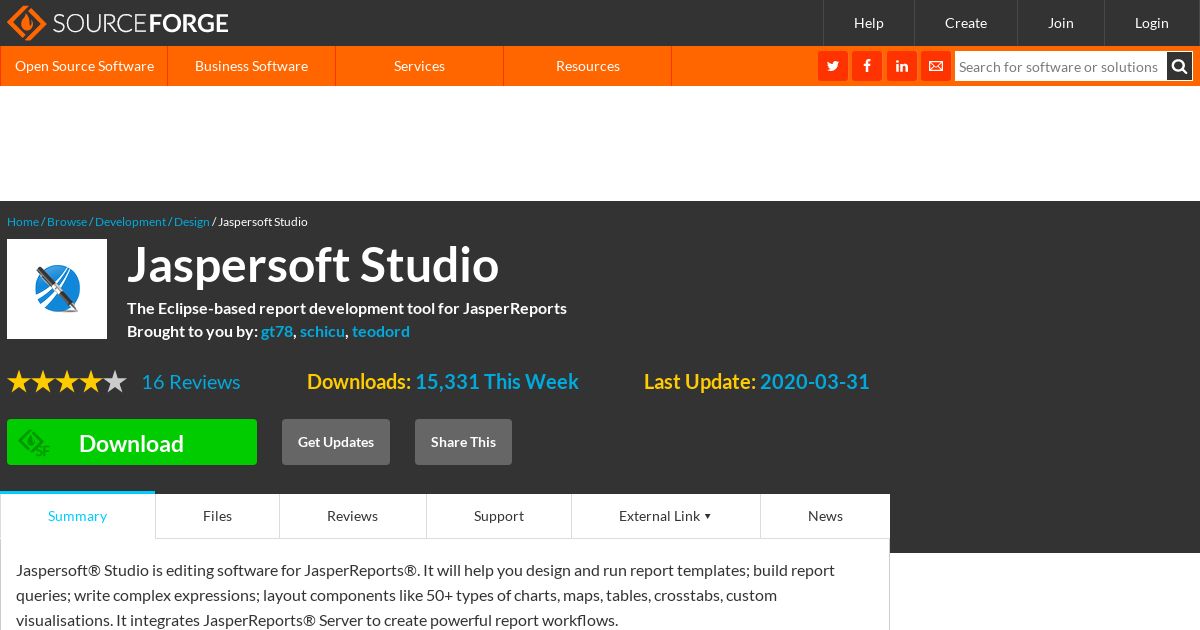Viewport: 1200px width, 630px height.
Task: Click the Jaspersoft Studio title heading
Action: (313, 265)
